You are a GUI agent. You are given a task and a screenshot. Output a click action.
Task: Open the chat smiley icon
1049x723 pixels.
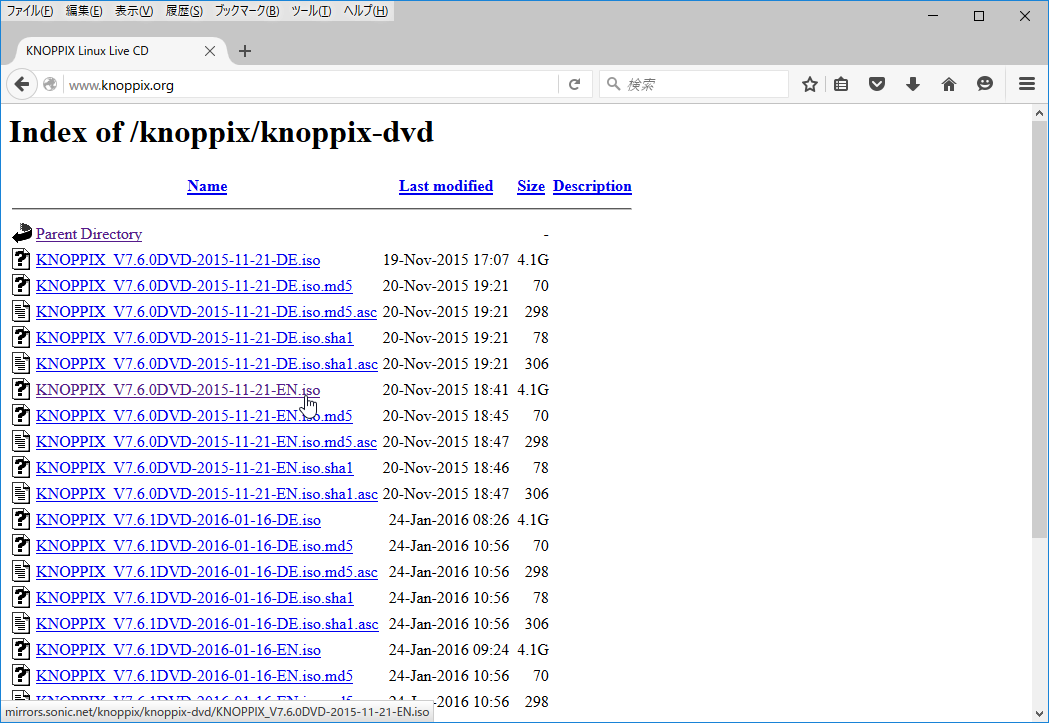click(985, 84)
